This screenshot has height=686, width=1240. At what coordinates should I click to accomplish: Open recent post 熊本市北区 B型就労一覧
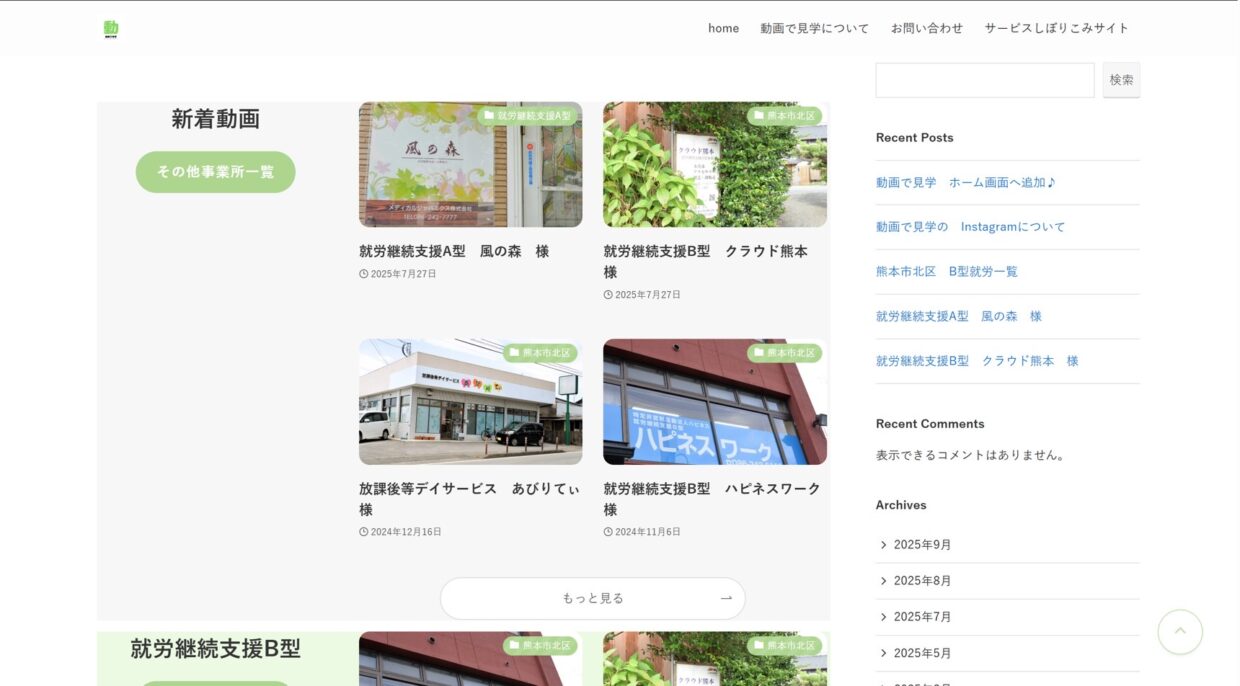pos(946,272)
